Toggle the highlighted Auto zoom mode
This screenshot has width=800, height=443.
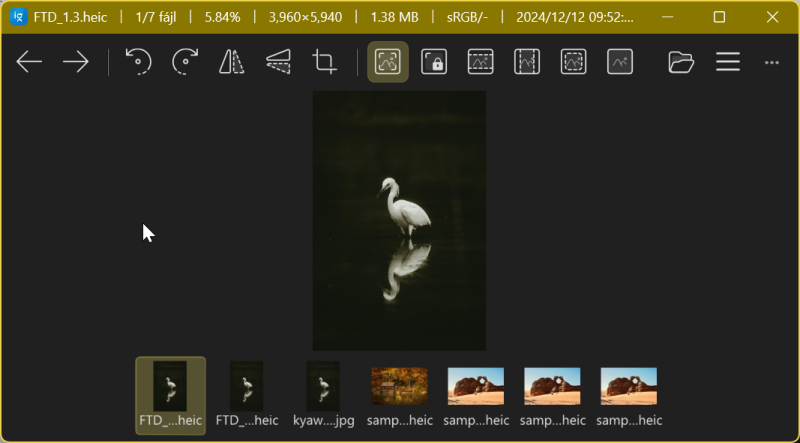(x=388, y=62)
